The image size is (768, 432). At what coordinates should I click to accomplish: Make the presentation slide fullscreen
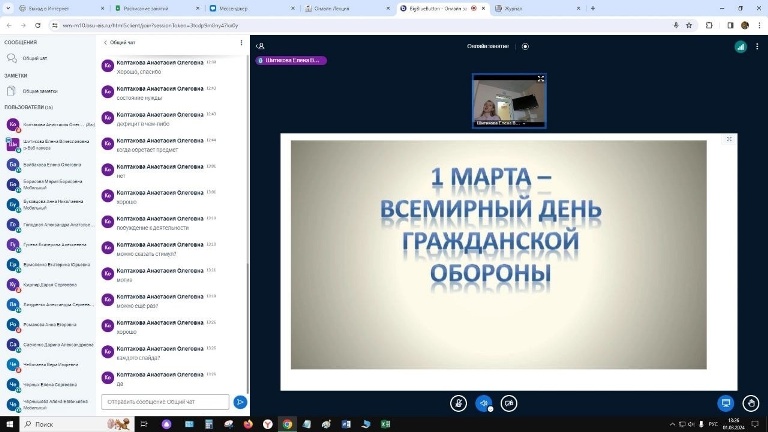point(730,138)
